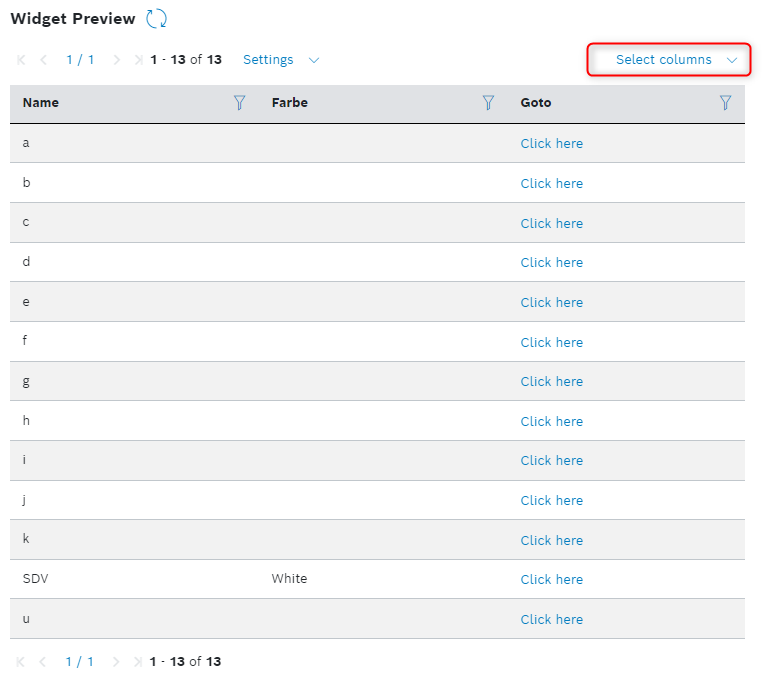Go to next page in top pagination
Image resolution: width=768 pixels, height=677 pixels.
pos(117,60)
